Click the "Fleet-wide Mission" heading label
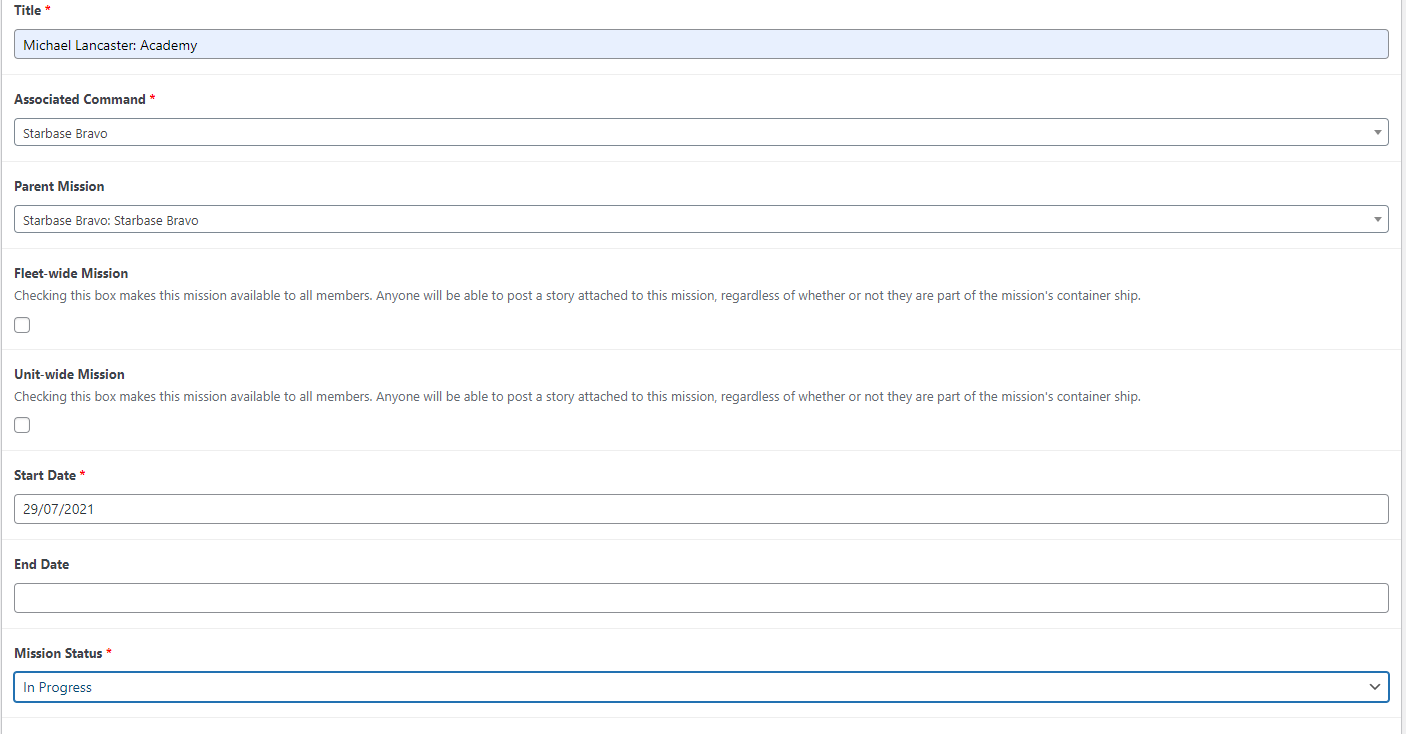The width and height of the screenshot is (1406, 734). coord(71,273)
